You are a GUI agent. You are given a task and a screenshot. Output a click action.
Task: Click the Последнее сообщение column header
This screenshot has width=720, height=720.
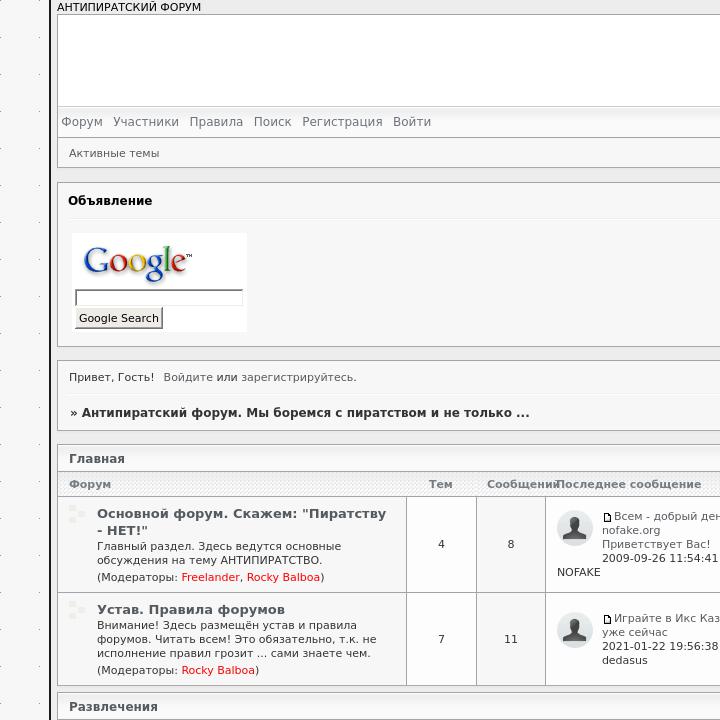tap(629, 484)
